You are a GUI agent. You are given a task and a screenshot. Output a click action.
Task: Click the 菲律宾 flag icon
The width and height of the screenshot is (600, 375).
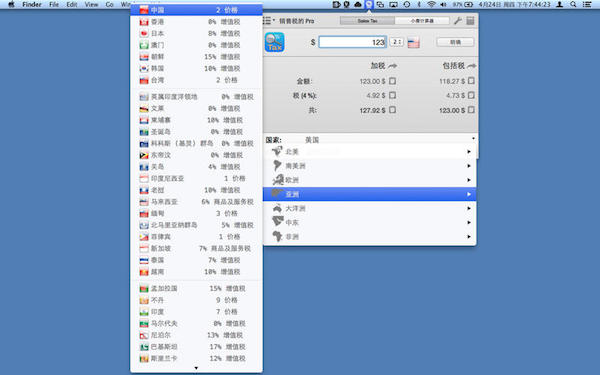(144, 237)
